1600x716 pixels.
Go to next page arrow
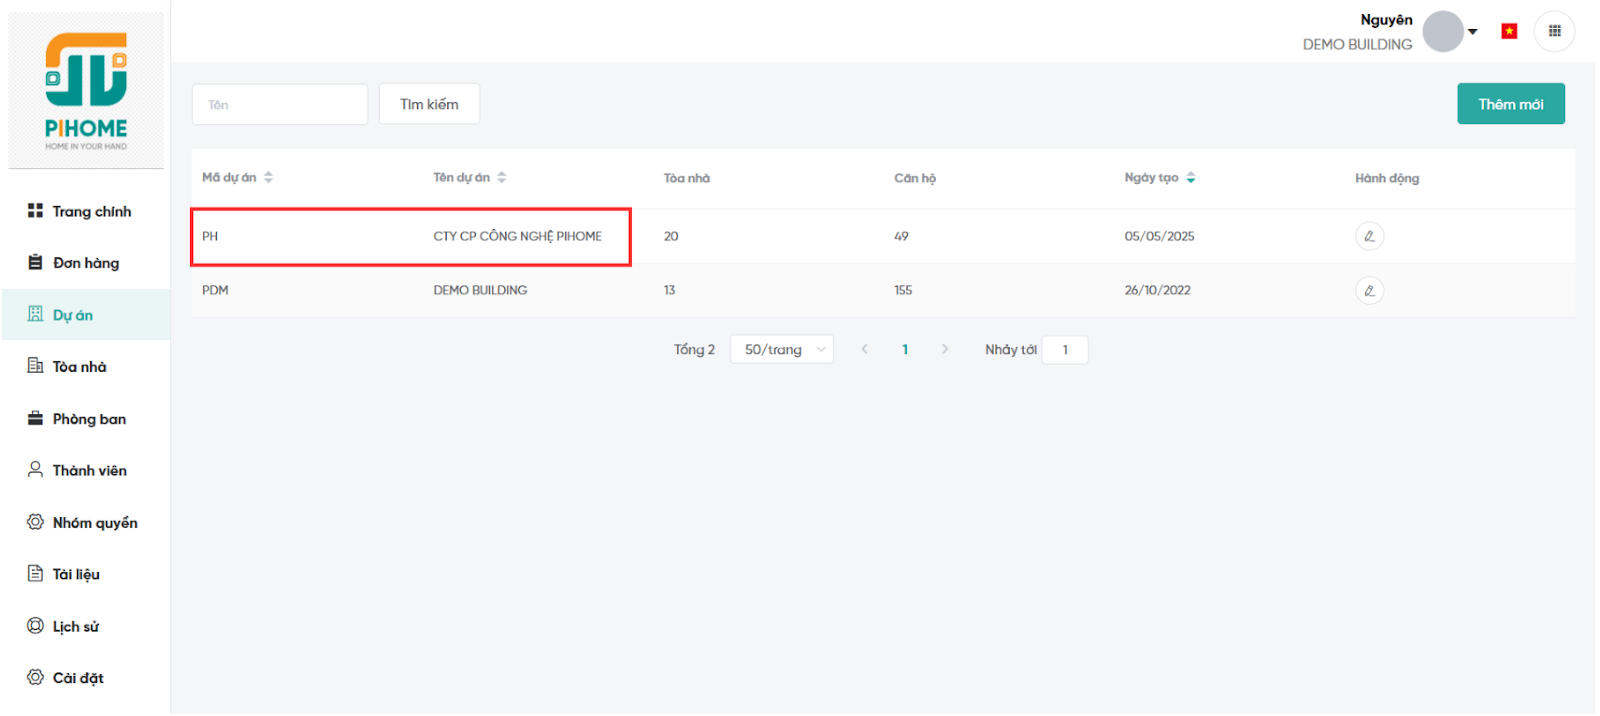click(x=944, y=349)
